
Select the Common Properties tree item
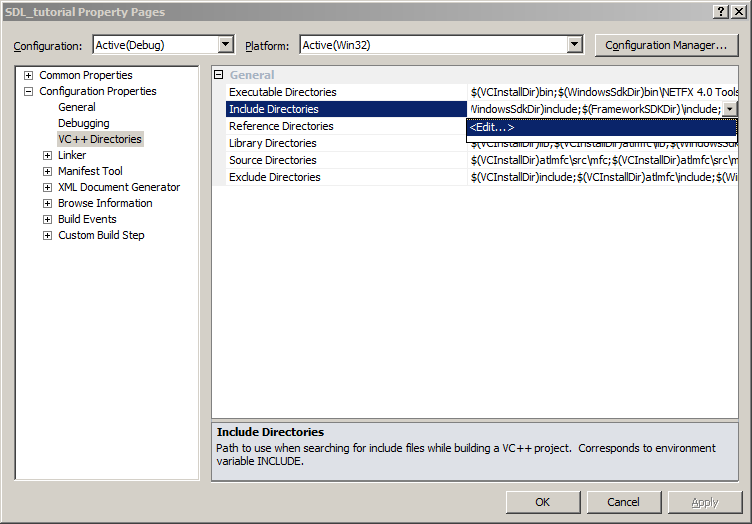click(86, 75)
